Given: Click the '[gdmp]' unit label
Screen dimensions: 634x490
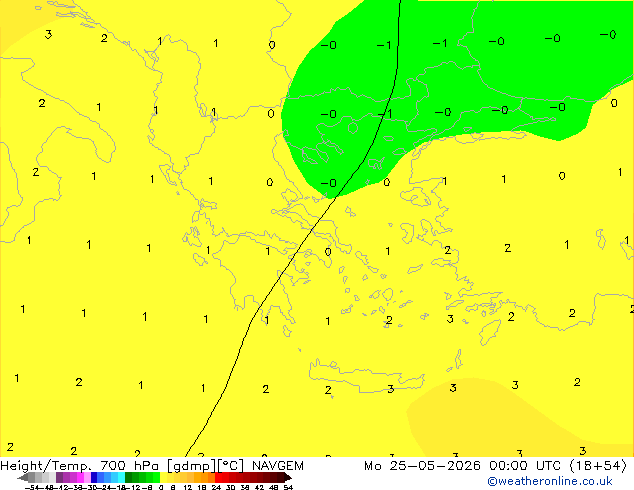Looking at the screenshot, I should point(192,466).
